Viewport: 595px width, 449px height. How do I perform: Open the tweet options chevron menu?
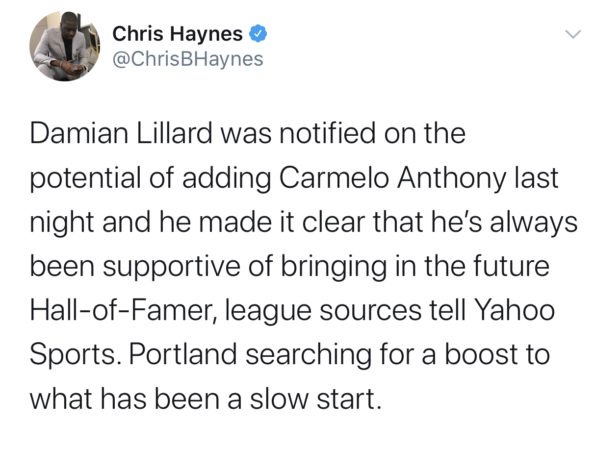pyautogui.click(x=573, y=34)
